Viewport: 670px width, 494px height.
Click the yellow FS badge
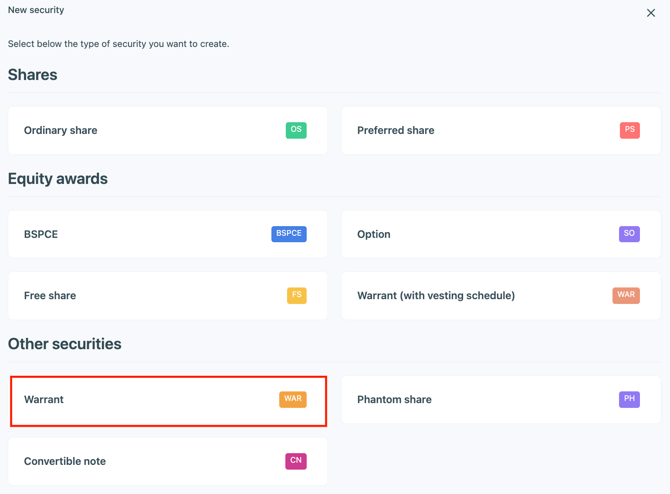click(x=297, y=296)
